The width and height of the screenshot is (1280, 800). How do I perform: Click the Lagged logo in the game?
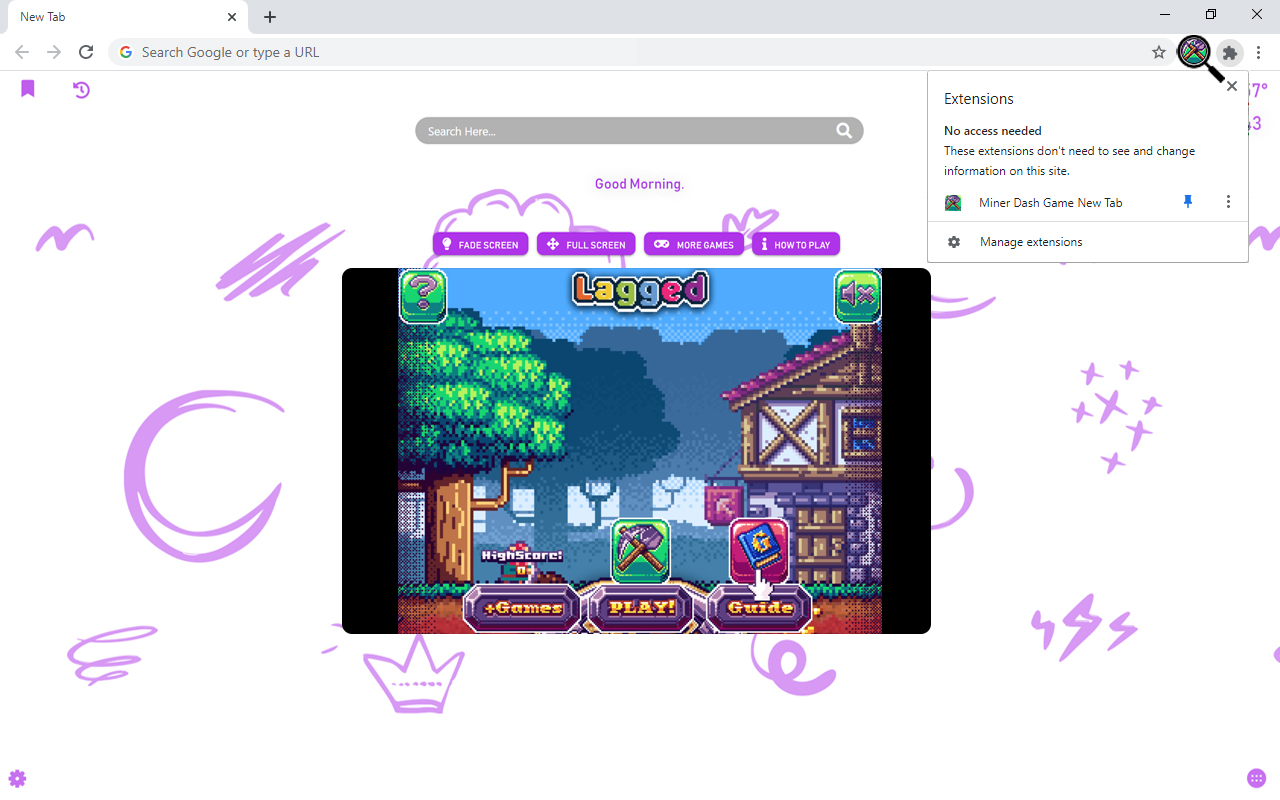640,290
